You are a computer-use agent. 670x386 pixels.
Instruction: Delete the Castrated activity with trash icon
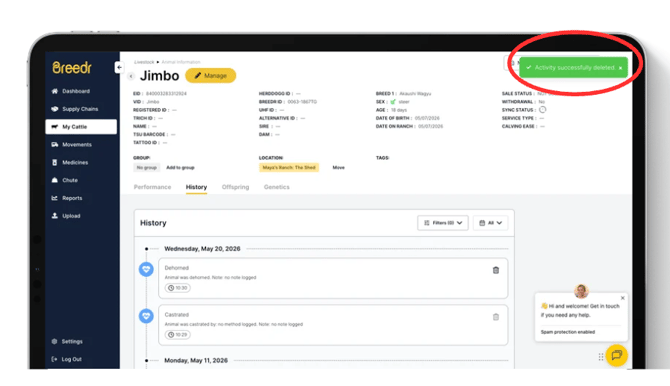click(496, 317)
